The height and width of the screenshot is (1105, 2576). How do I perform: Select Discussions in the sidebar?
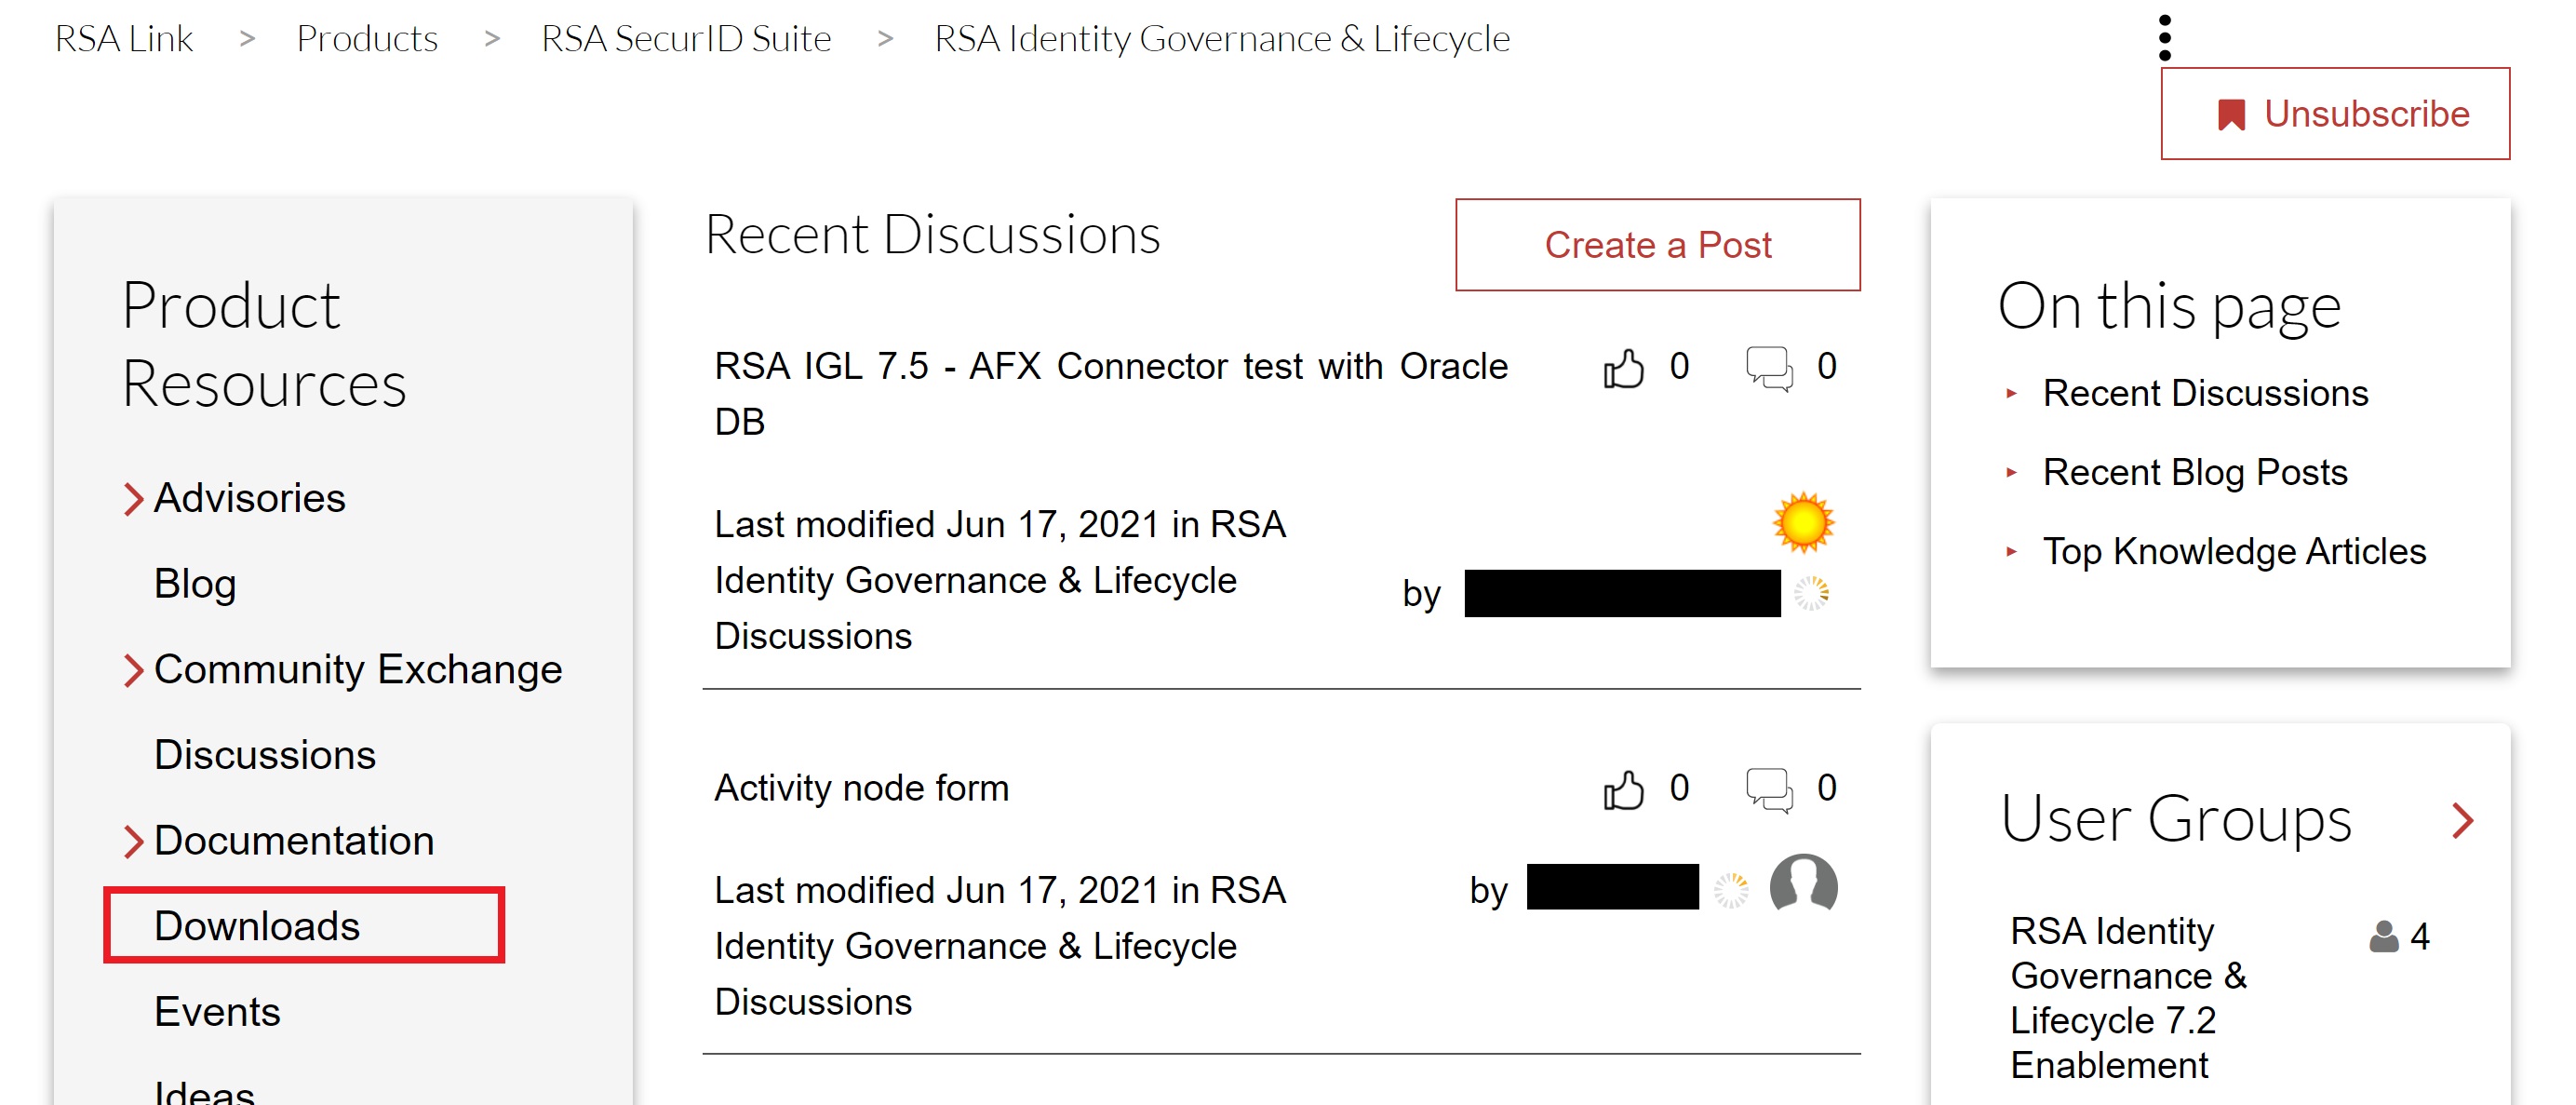[x=264, y=754]
